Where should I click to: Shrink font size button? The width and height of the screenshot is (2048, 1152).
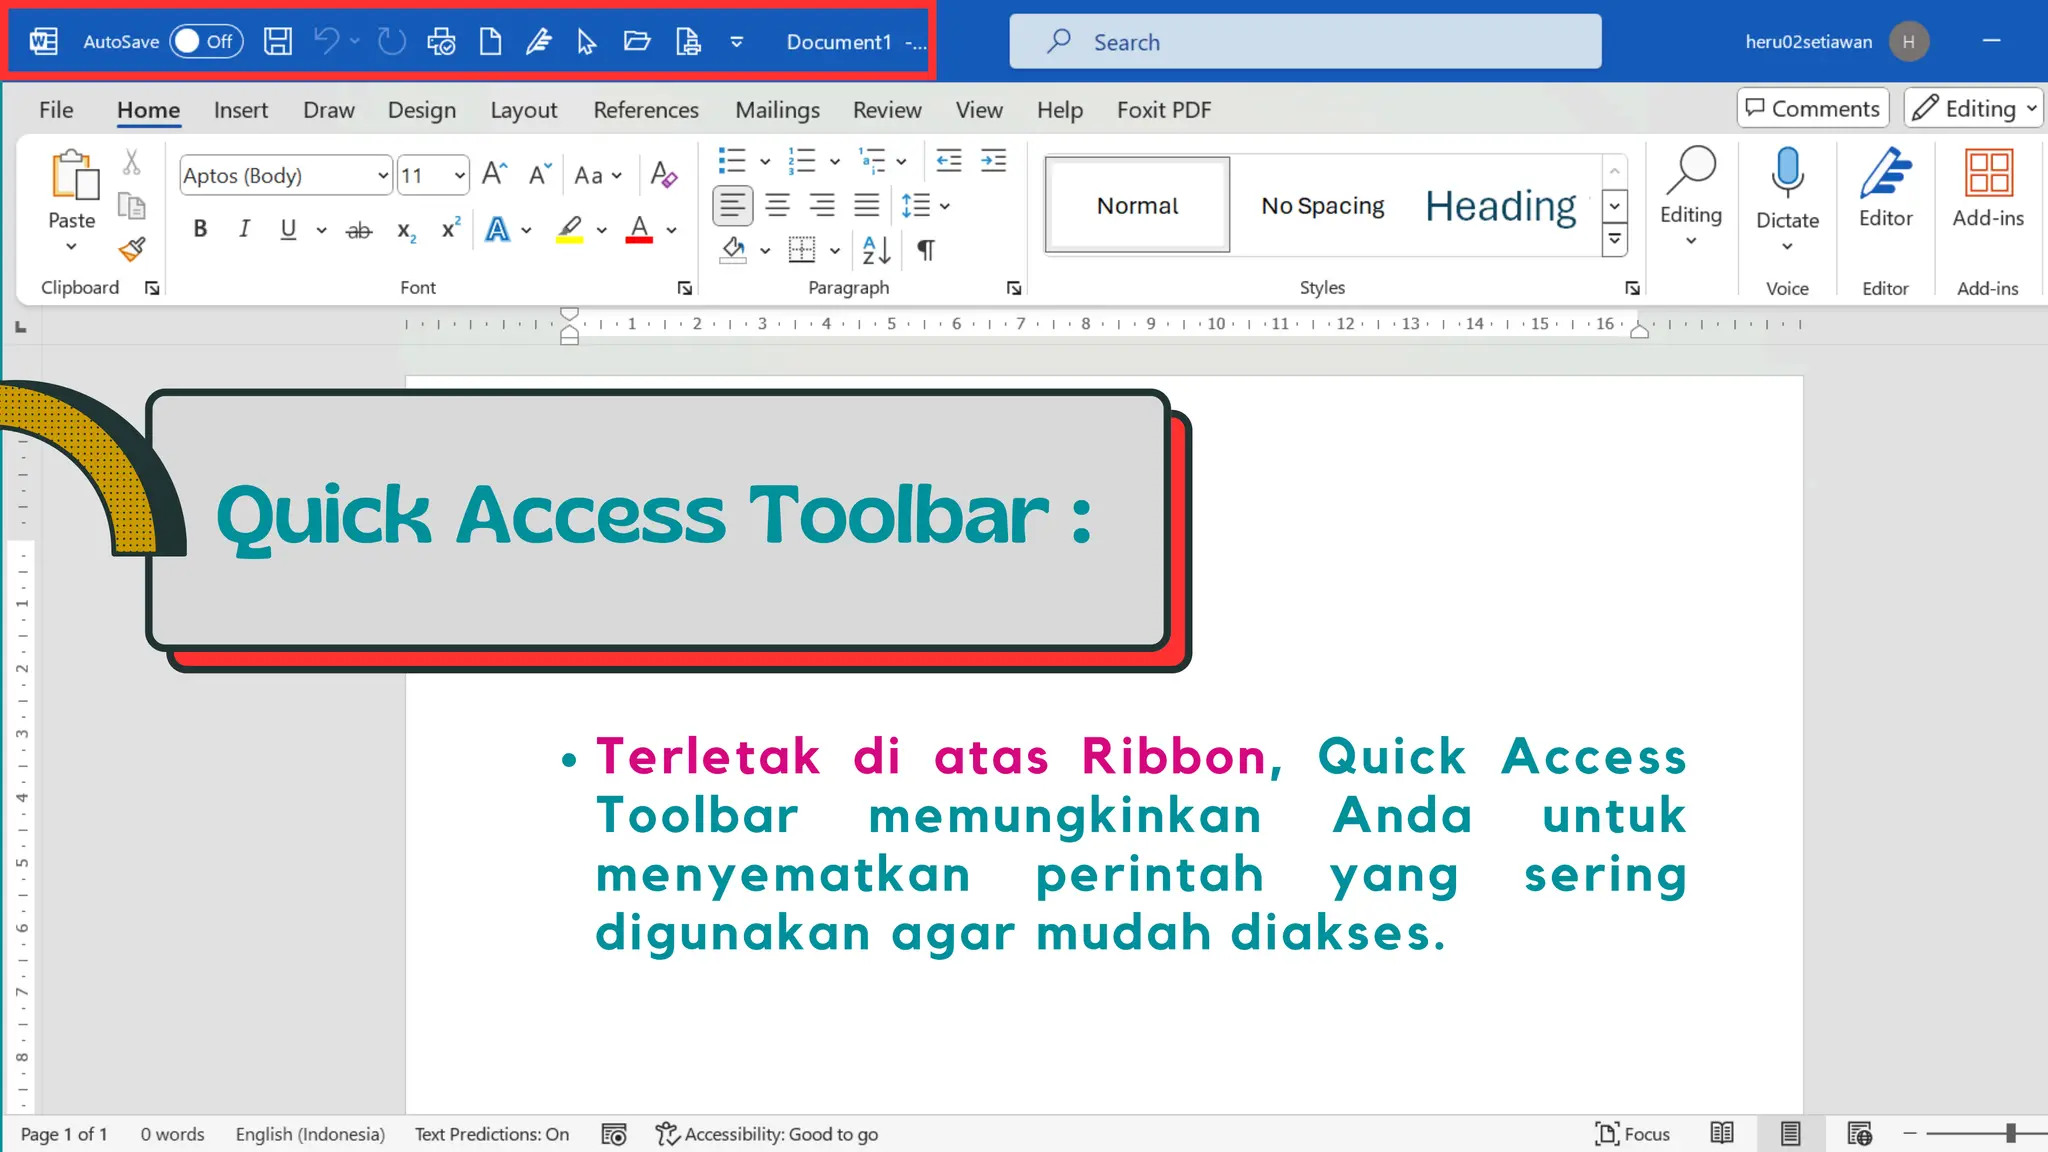540,175
